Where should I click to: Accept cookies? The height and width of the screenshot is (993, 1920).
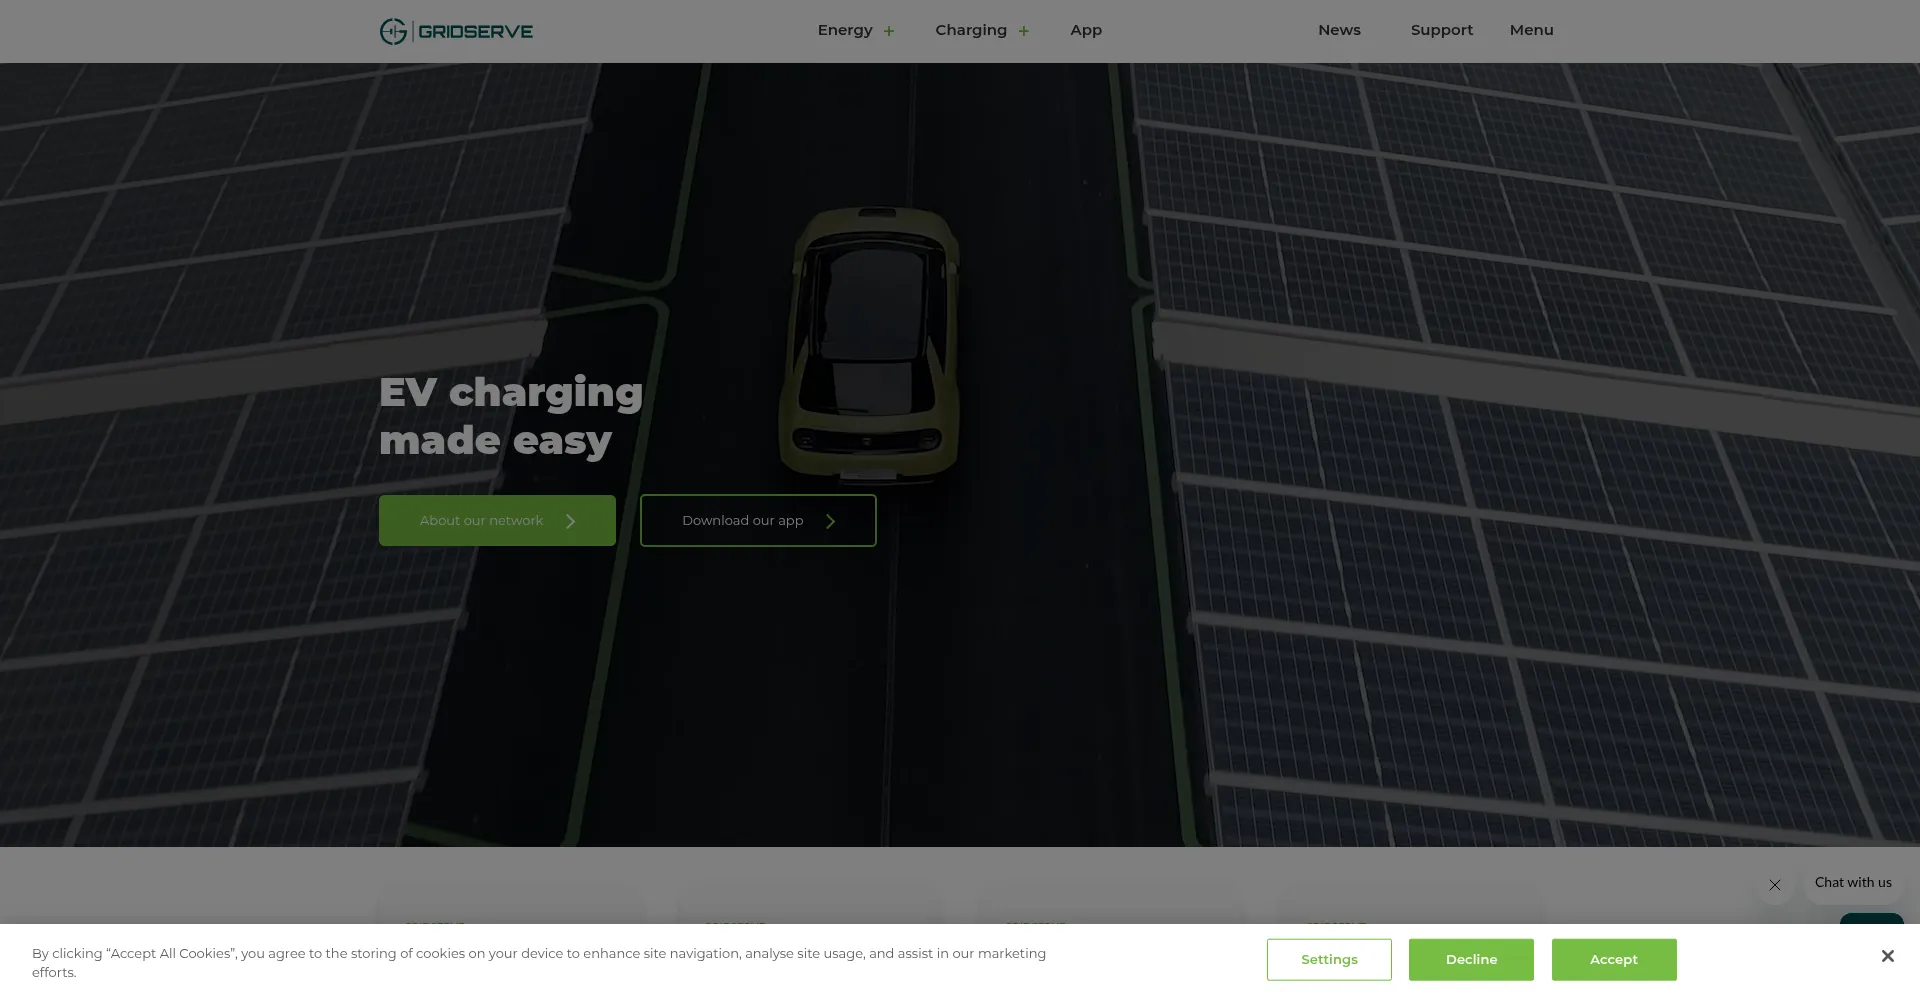pyautogui.click(x=1614, y=959)
